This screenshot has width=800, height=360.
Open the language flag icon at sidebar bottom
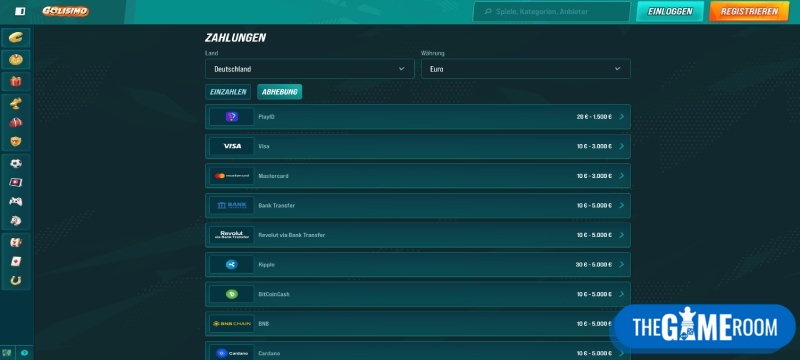(x=7, y=352)
